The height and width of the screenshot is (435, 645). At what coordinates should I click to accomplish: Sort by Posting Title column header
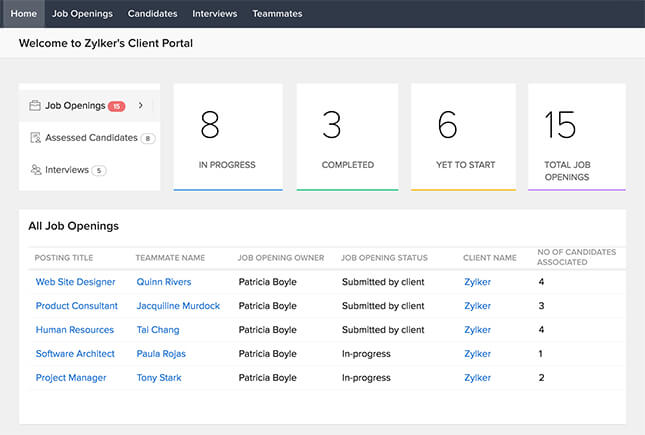[64, 258]
